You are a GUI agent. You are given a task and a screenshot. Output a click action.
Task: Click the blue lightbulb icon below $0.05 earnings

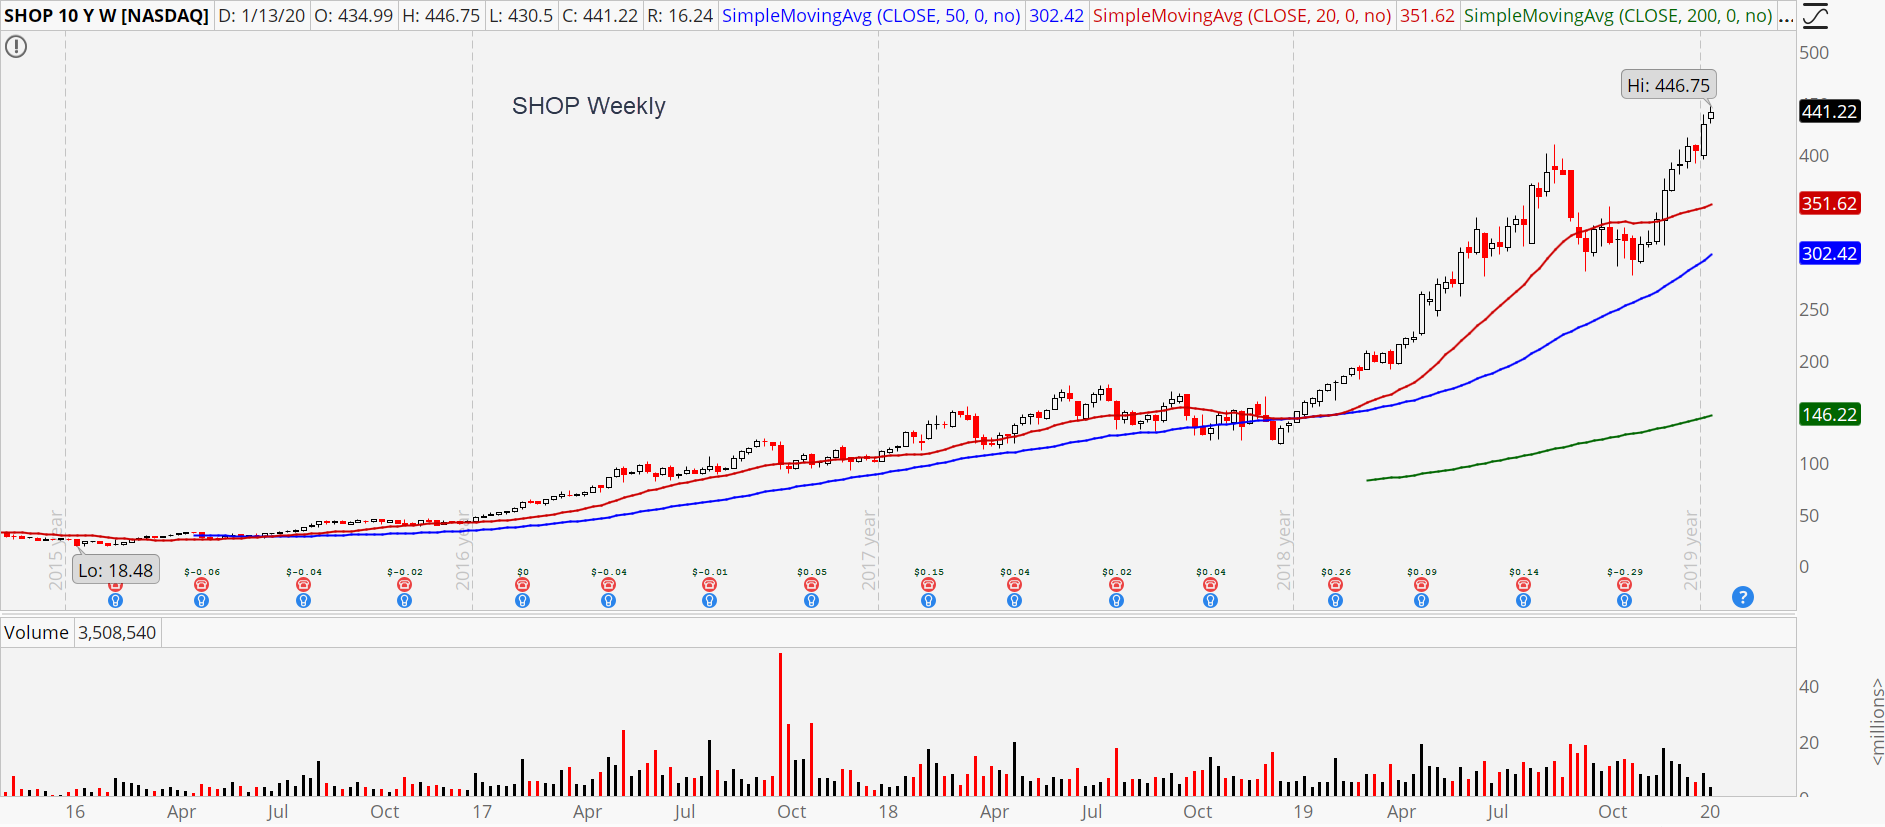(x=811, y=601)
